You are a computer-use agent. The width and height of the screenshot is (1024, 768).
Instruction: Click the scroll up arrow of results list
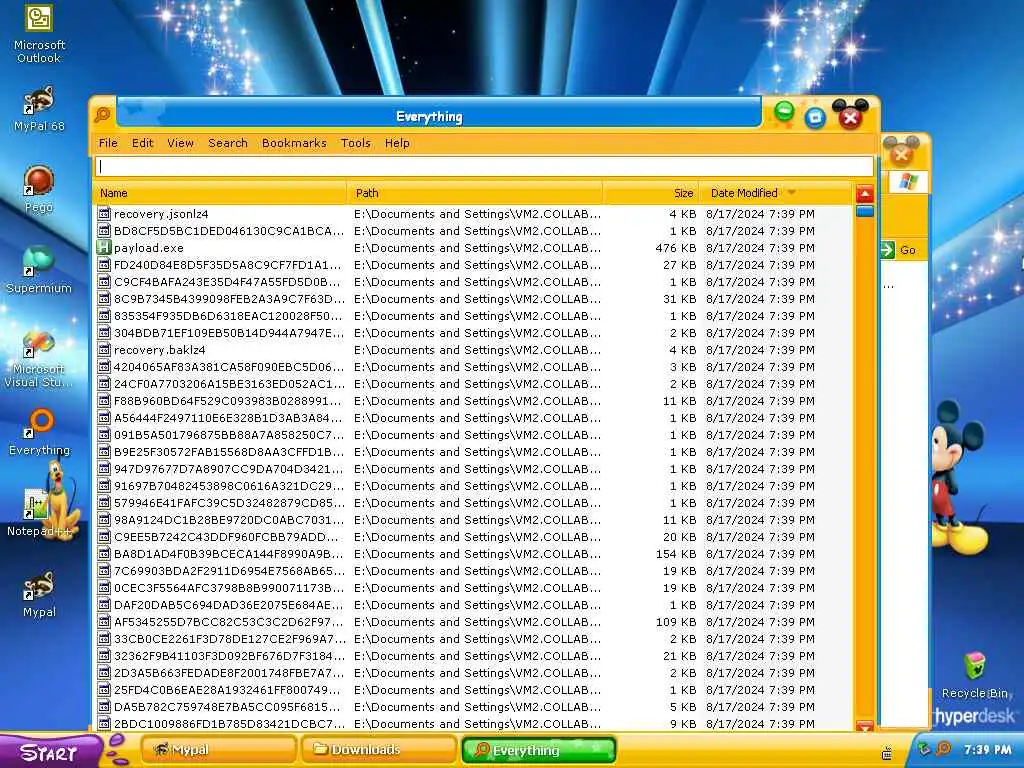tap(865, 194)
